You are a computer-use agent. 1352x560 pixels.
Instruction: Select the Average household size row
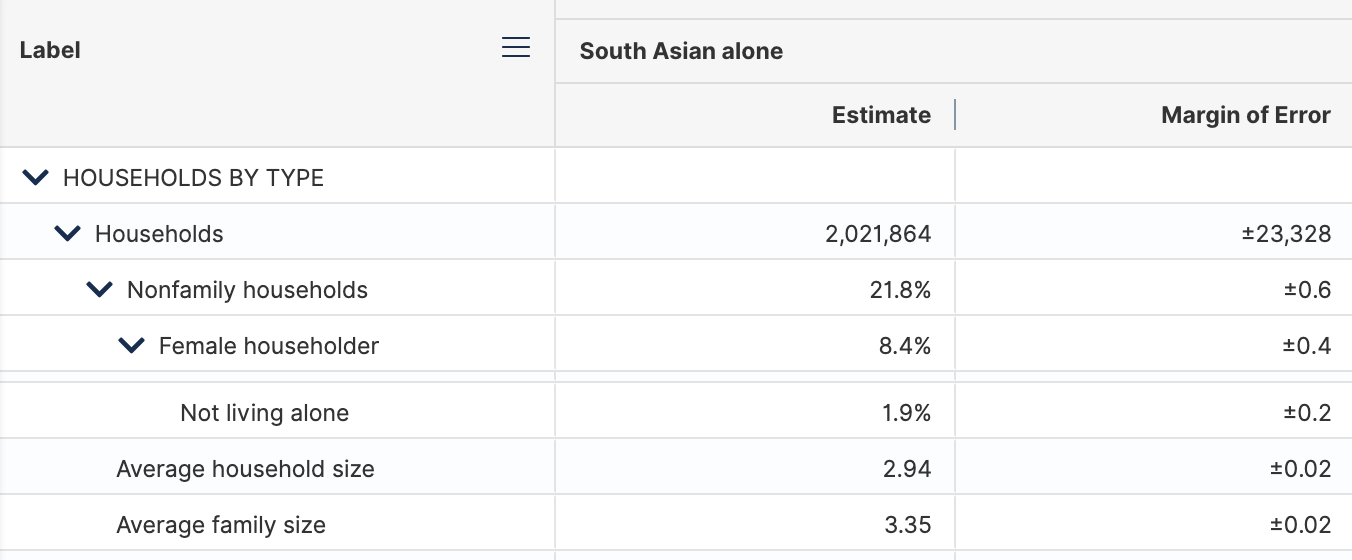coord(676,469)
